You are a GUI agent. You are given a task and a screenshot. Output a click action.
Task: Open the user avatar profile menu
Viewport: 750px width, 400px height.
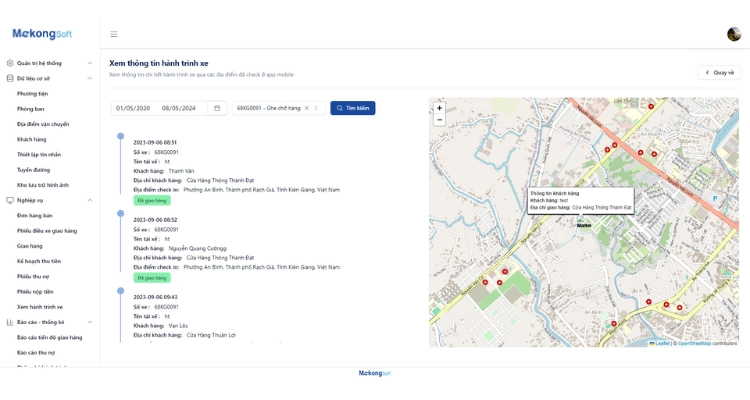(734, 34)
